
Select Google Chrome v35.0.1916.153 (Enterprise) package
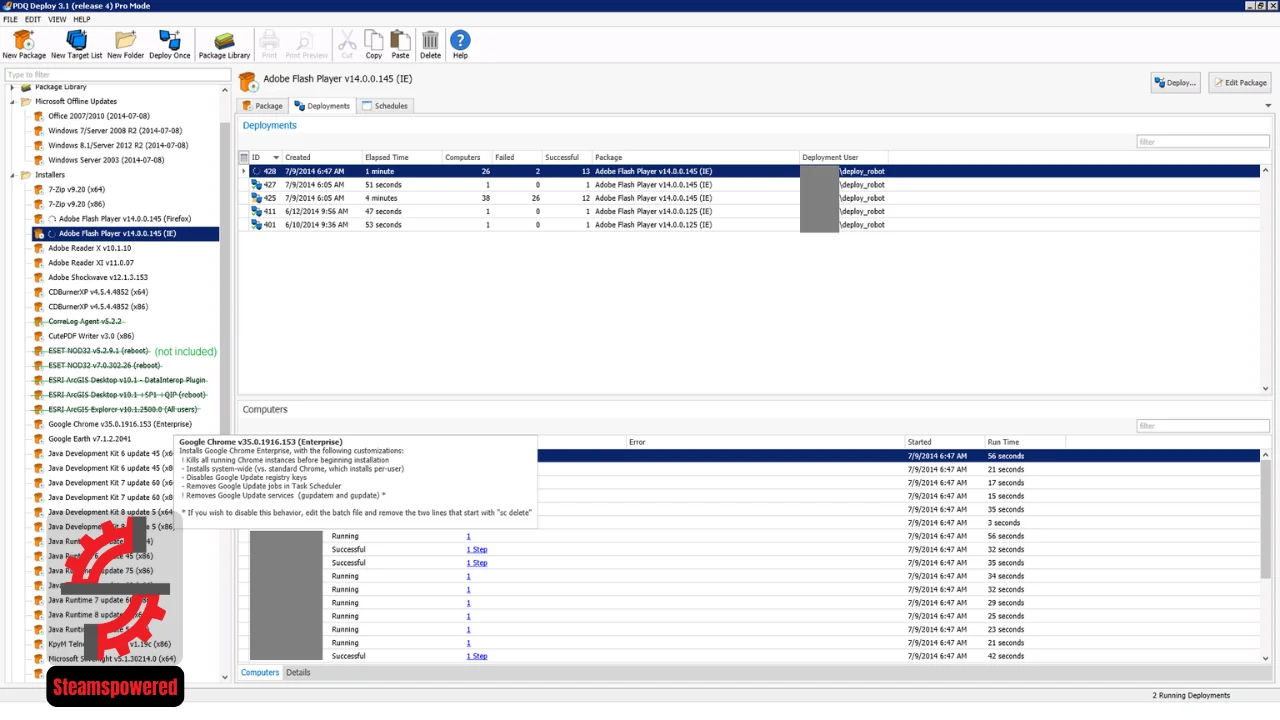120,424
